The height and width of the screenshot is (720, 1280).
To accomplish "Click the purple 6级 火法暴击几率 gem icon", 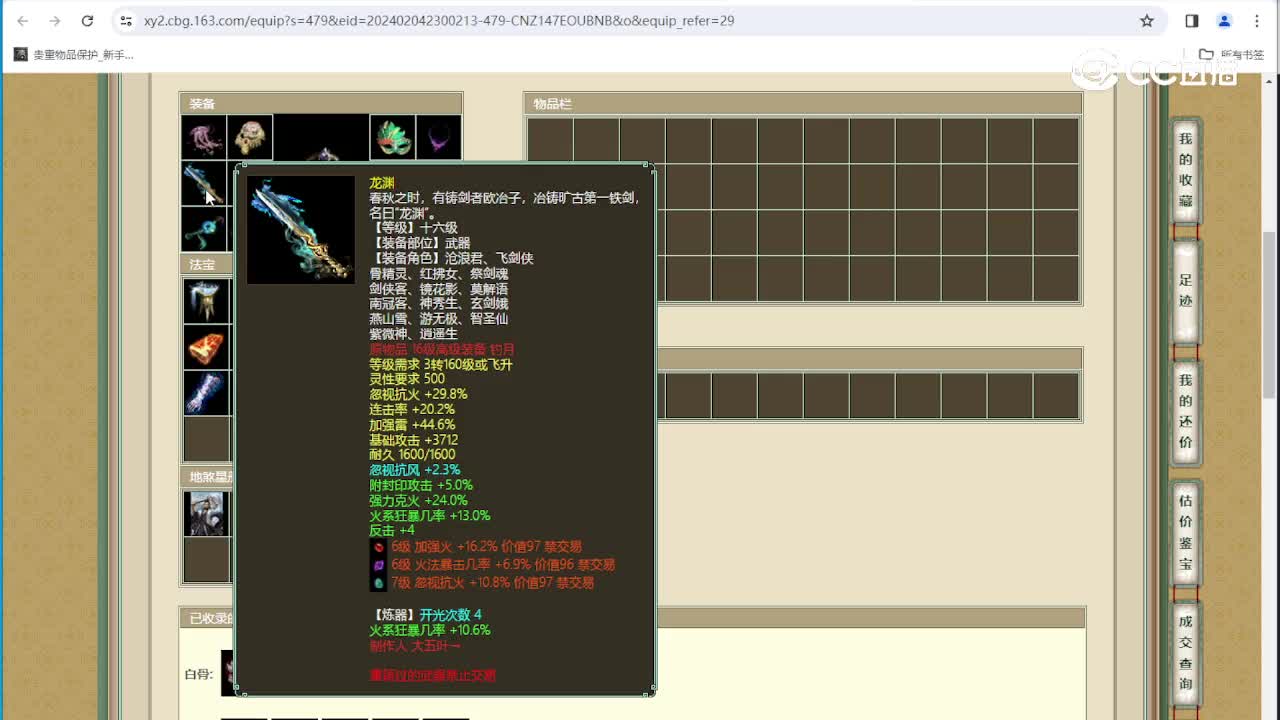I will tap(378, 565).
